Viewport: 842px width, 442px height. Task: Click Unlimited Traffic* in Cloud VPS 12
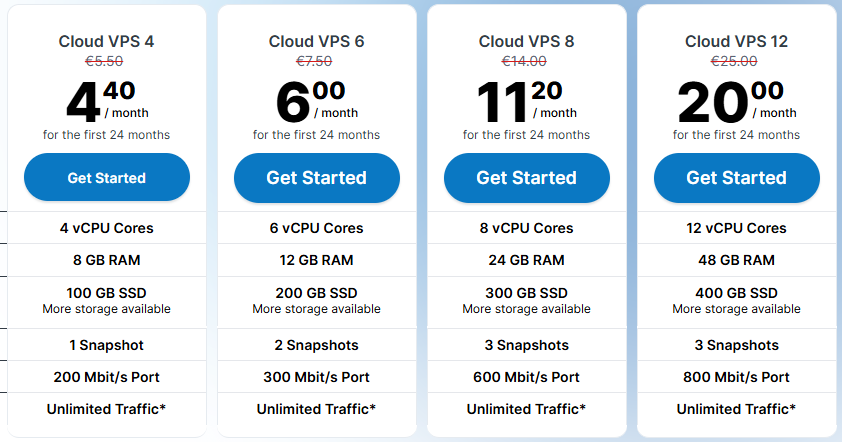tap(736, 409)
